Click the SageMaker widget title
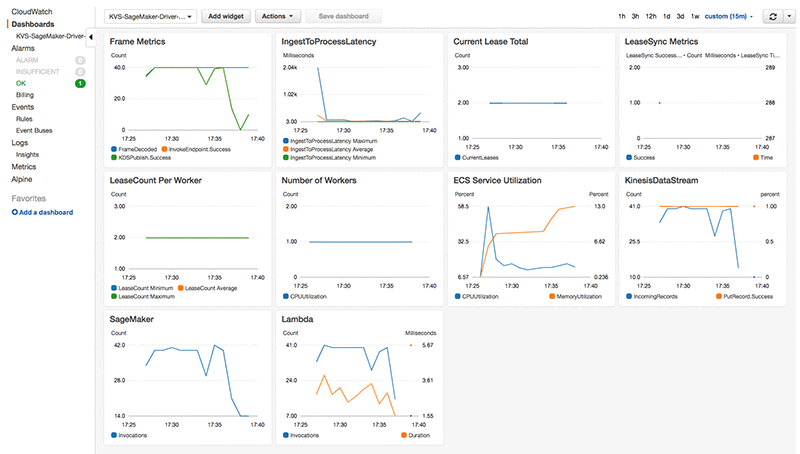The image size is (800, 454). [x=132, y=319]
